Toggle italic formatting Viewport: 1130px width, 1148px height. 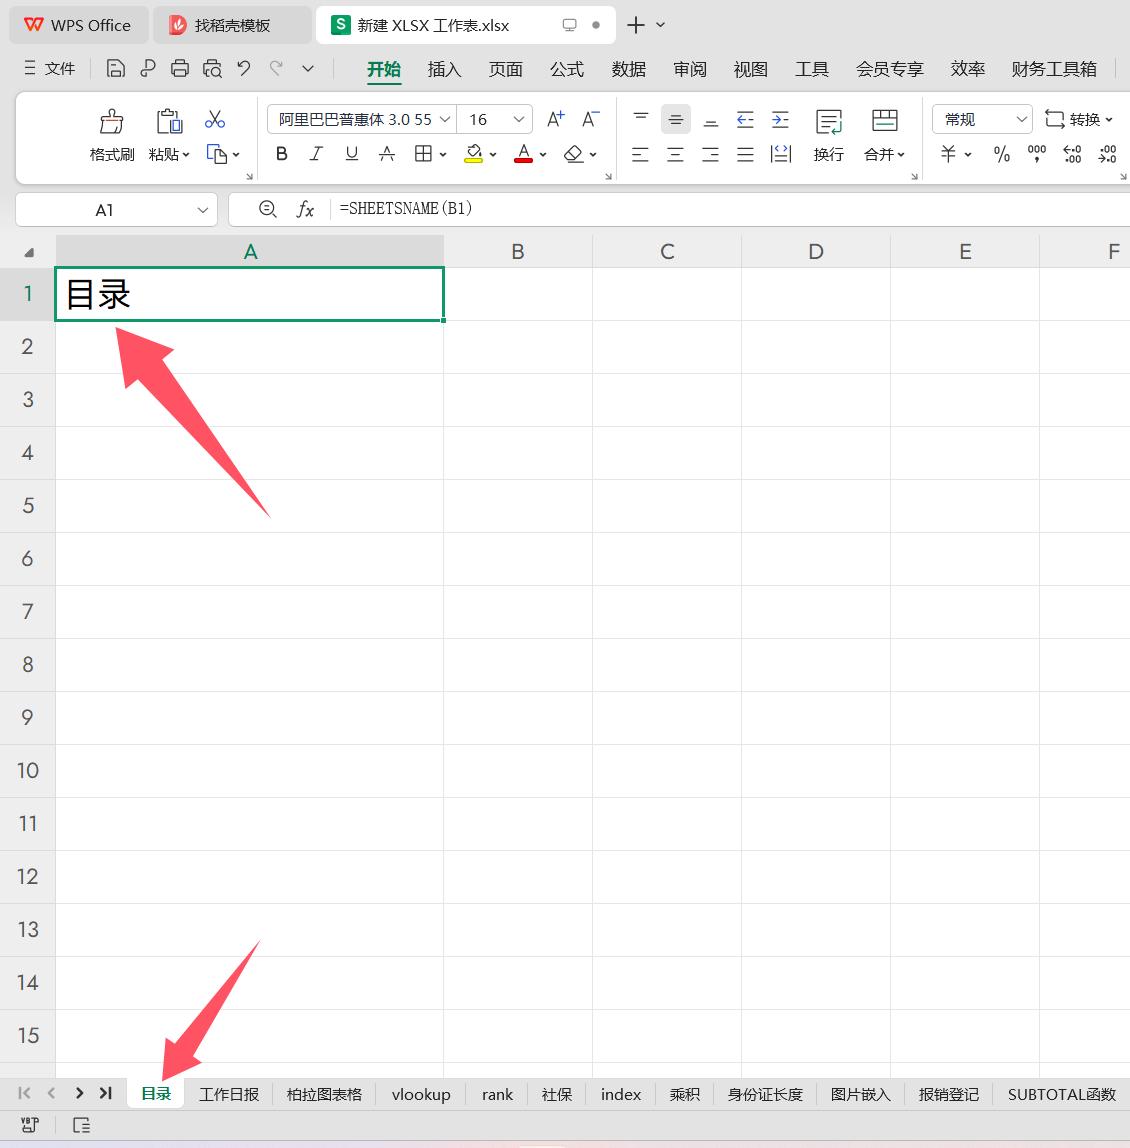(316, 154)
